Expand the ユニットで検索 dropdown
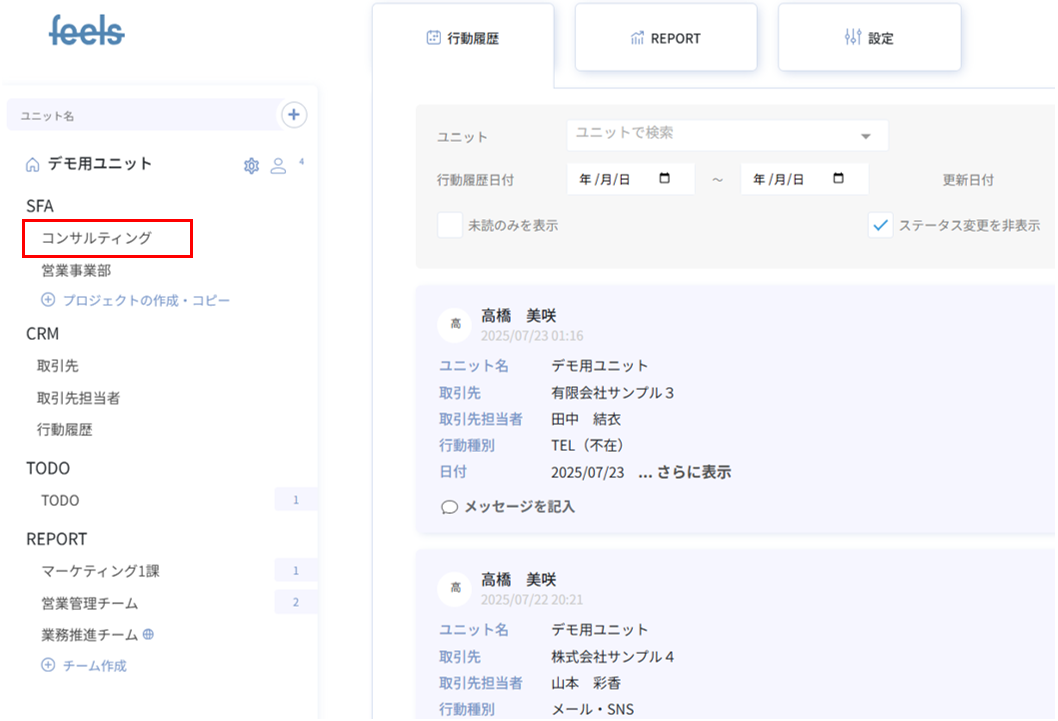This screenshot has width=1058, height=721. point(865,136)
